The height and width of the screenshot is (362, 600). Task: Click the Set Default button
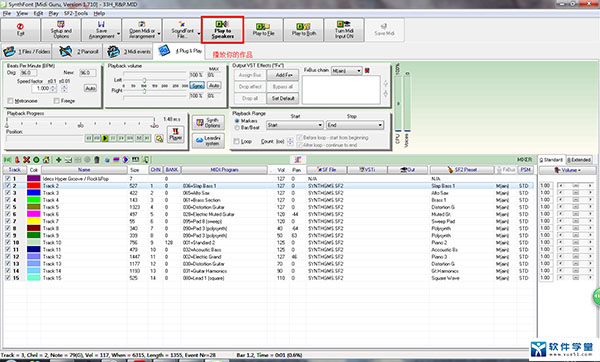click(283, 98)
